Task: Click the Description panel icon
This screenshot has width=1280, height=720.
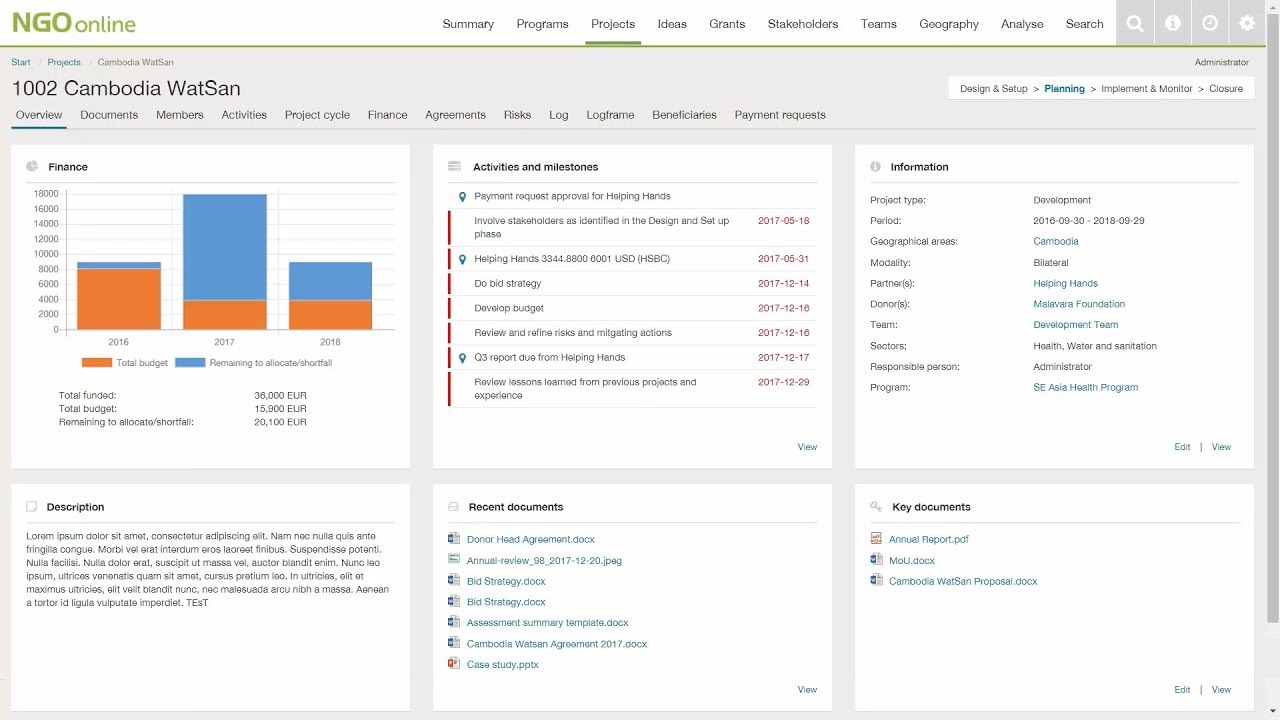Action: tap(32, 507)
